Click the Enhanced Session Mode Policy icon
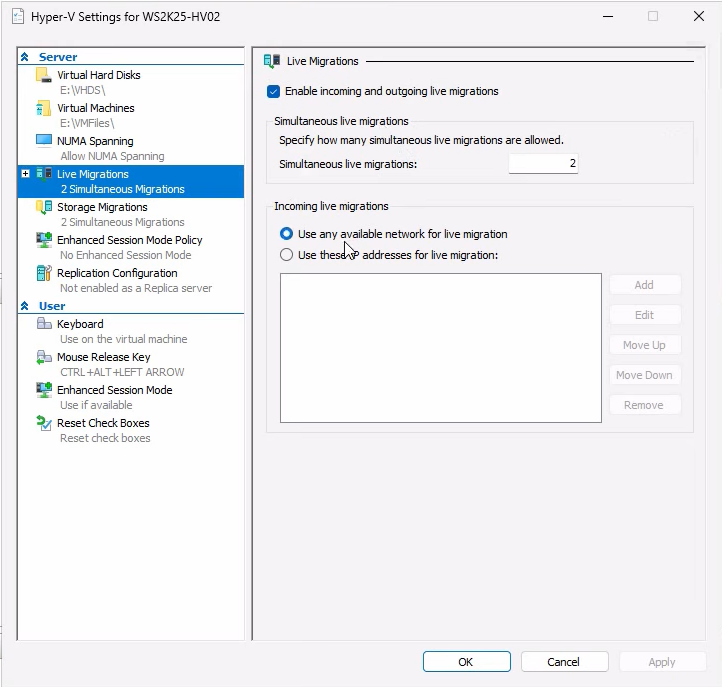The image size is (722, 687). pos(44,240)
